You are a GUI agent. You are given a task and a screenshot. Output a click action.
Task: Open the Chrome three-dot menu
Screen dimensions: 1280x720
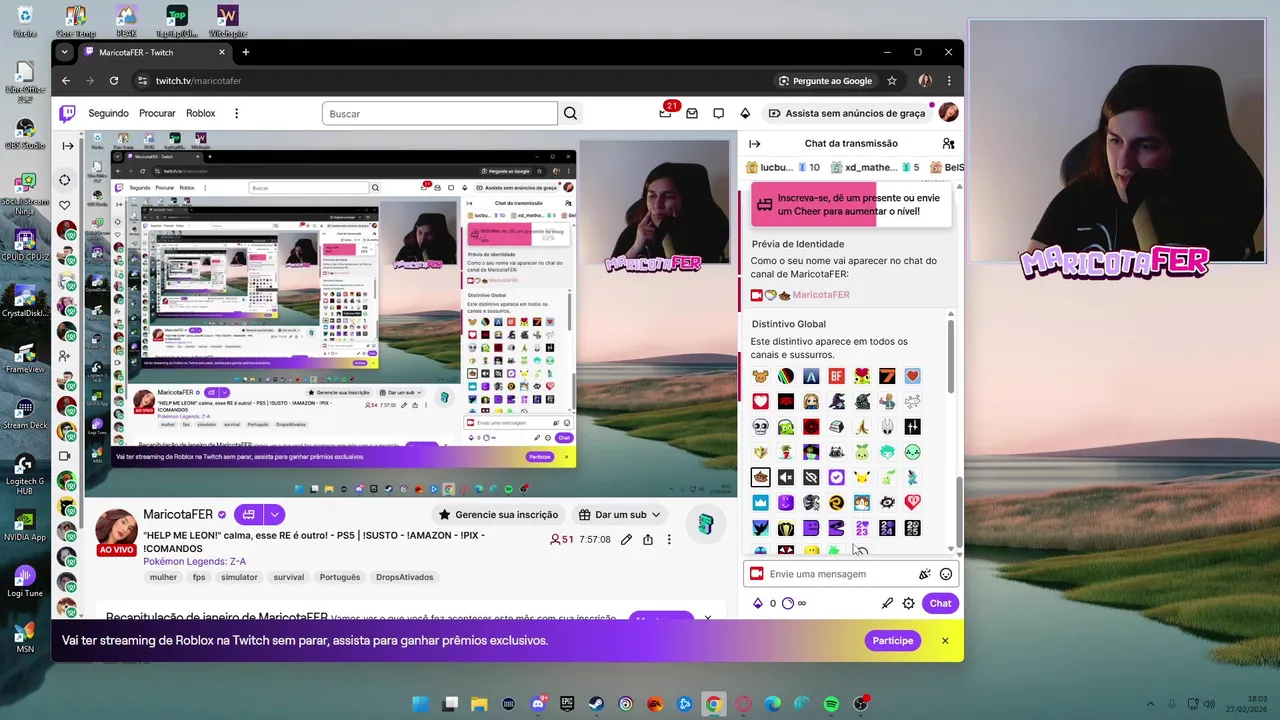[x=949, y=81]
